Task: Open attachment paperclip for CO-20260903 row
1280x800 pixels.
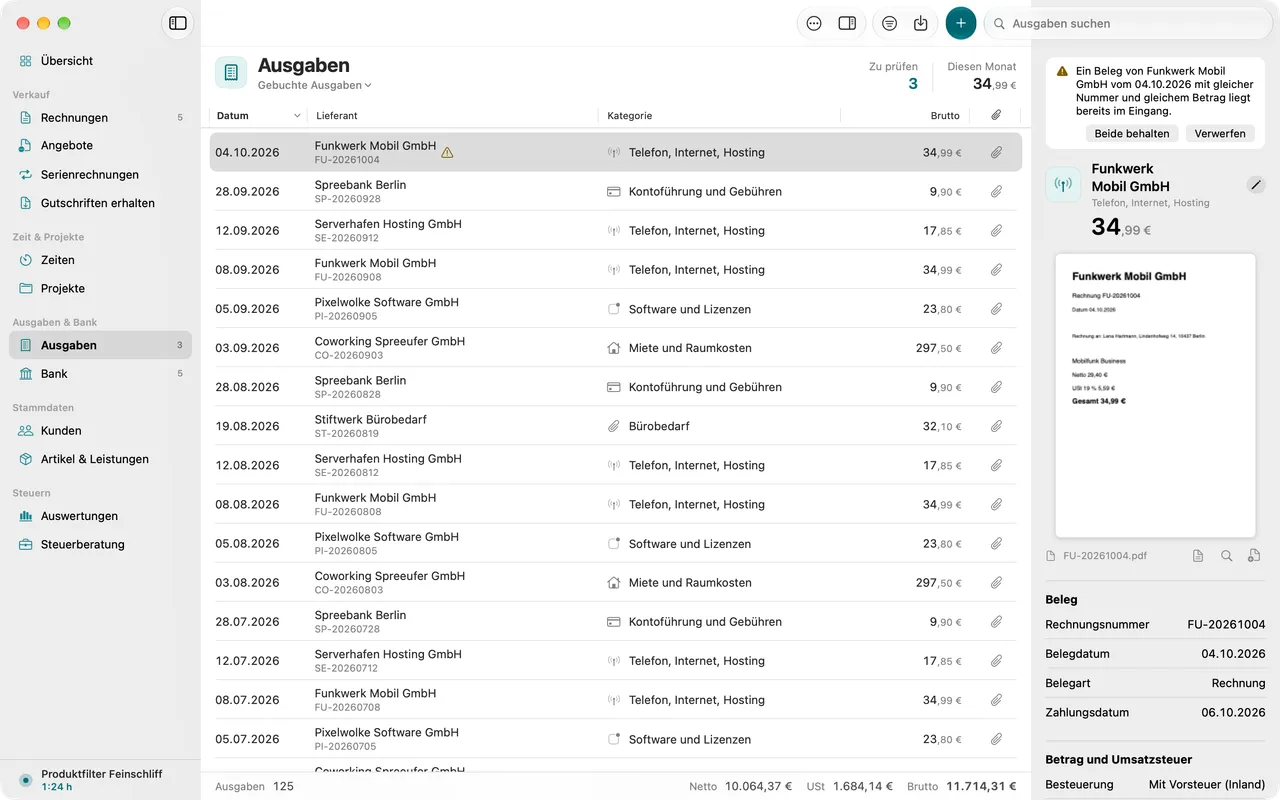Action: coord(997,348)
